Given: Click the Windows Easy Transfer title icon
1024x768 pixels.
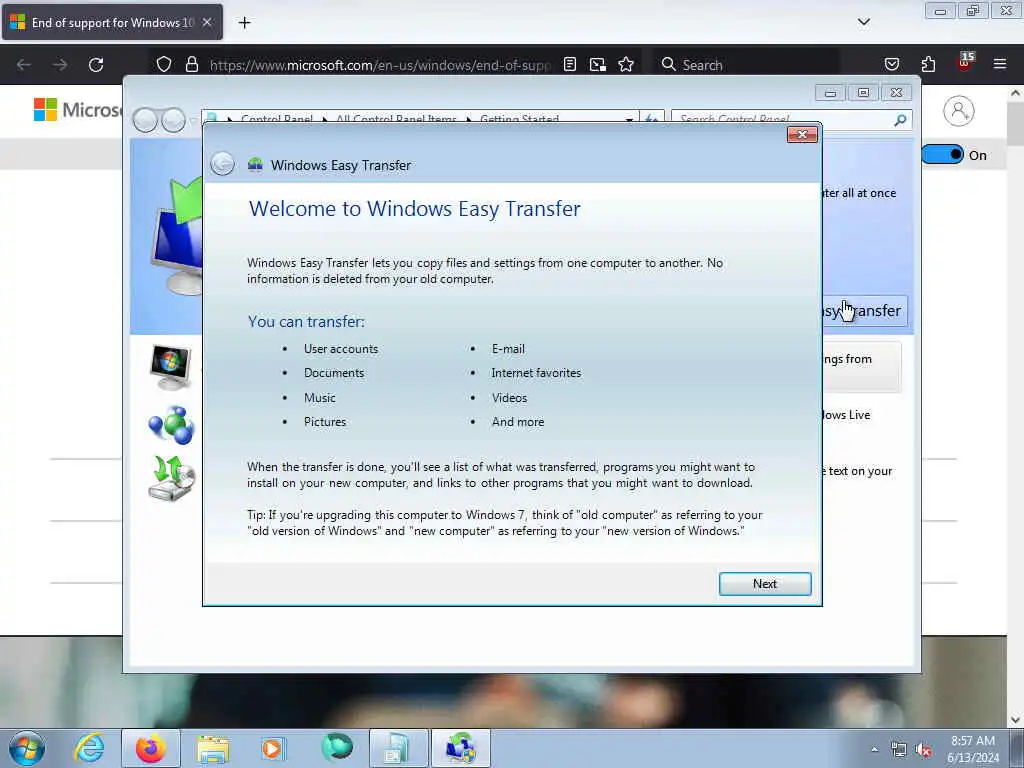Looking at the screenshot, I should (x=255, y=165).
